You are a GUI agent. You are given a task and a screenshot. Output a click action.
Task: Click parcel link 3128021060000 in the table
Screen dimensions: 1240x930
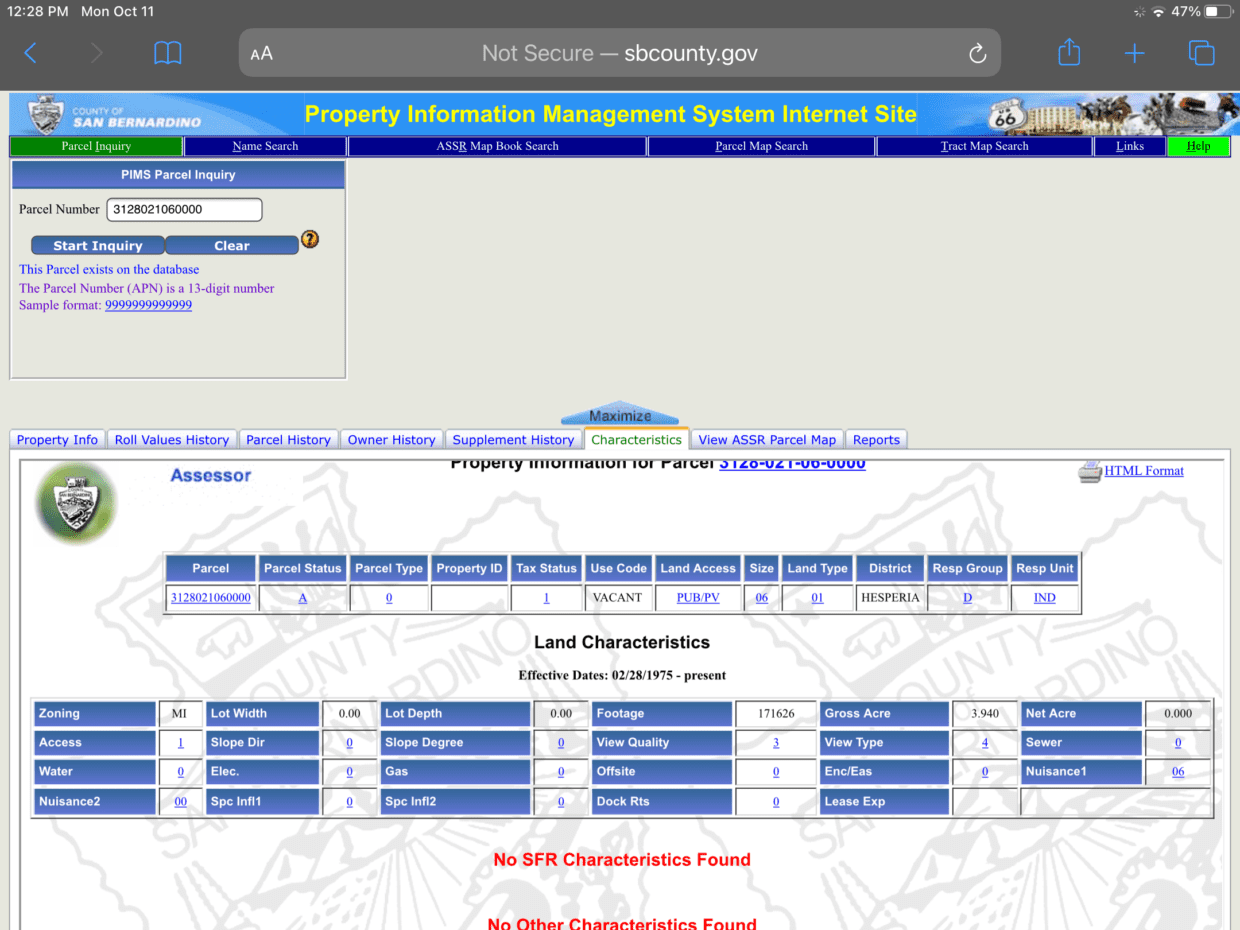[x=211, y=598]
